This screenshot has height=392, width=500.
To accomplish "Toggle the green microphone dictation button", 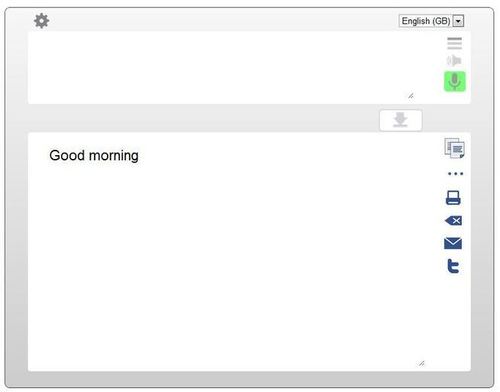I will point(455,81).
